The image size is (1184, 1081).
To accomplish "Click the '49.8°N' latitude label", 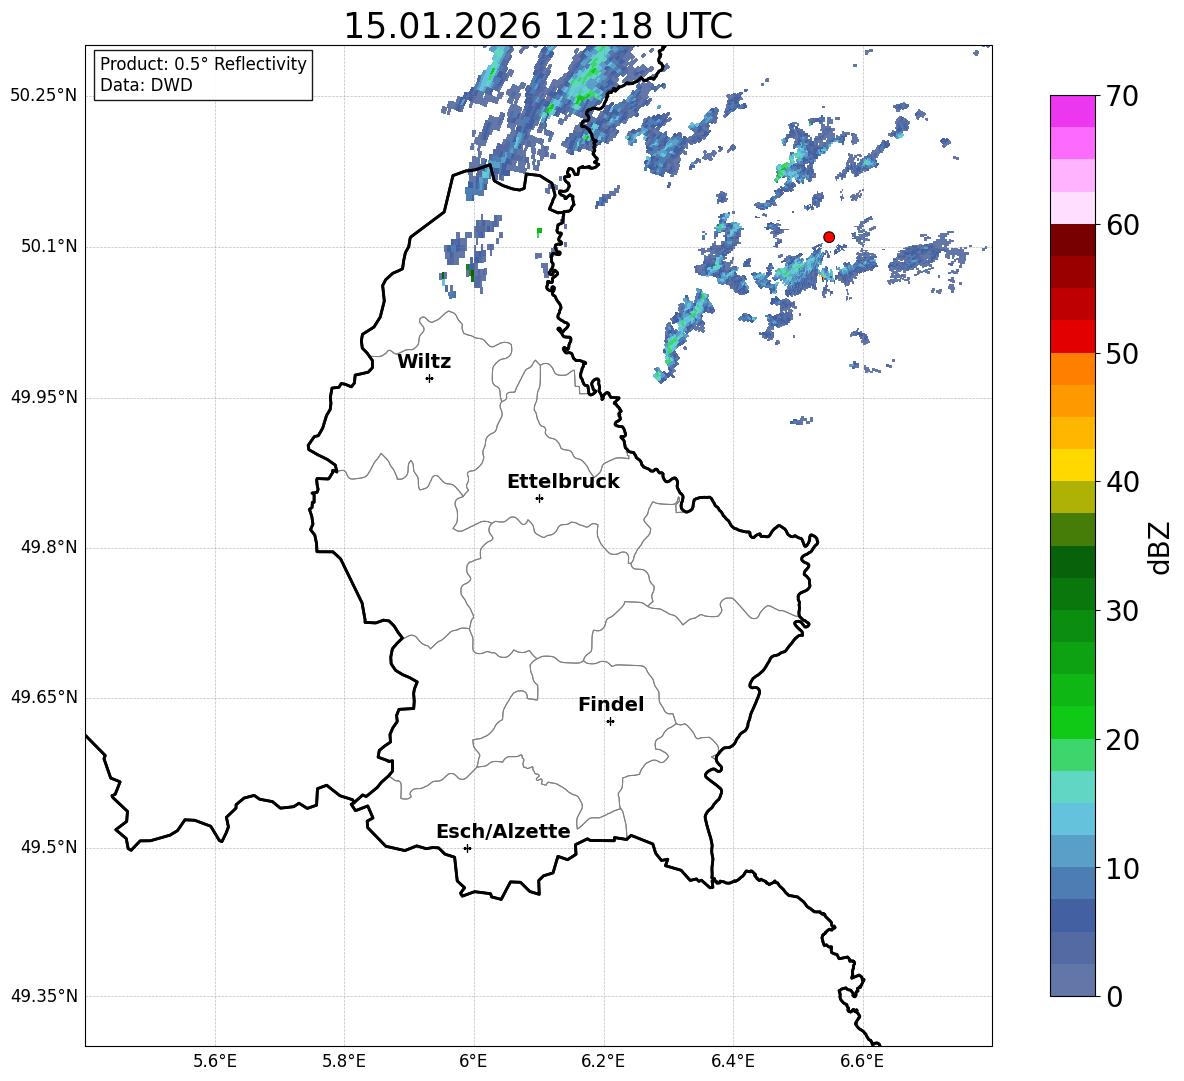I will [49, 547].
